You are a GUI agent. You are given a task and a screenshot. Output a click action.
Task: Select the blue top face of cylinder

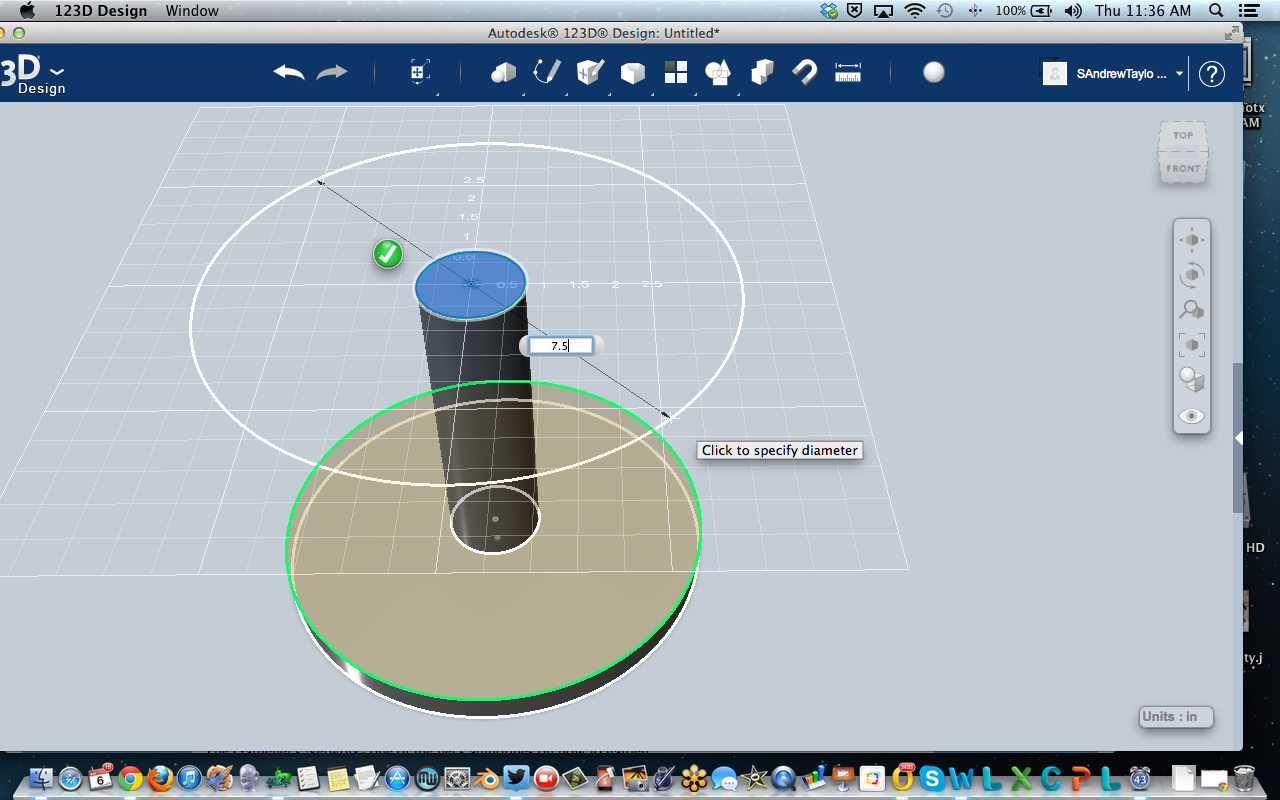471,285
